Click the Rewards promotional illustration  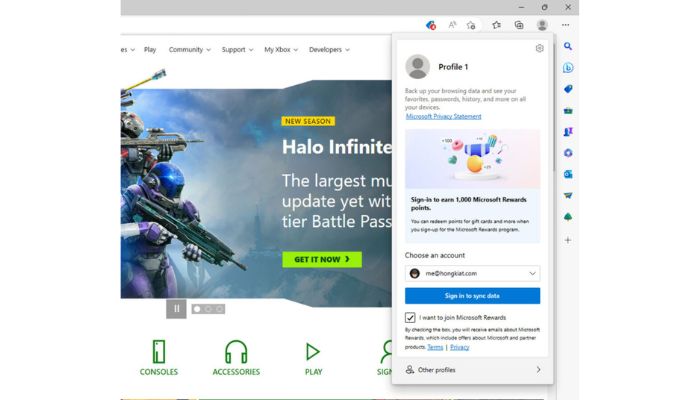[x=472, y=159]
